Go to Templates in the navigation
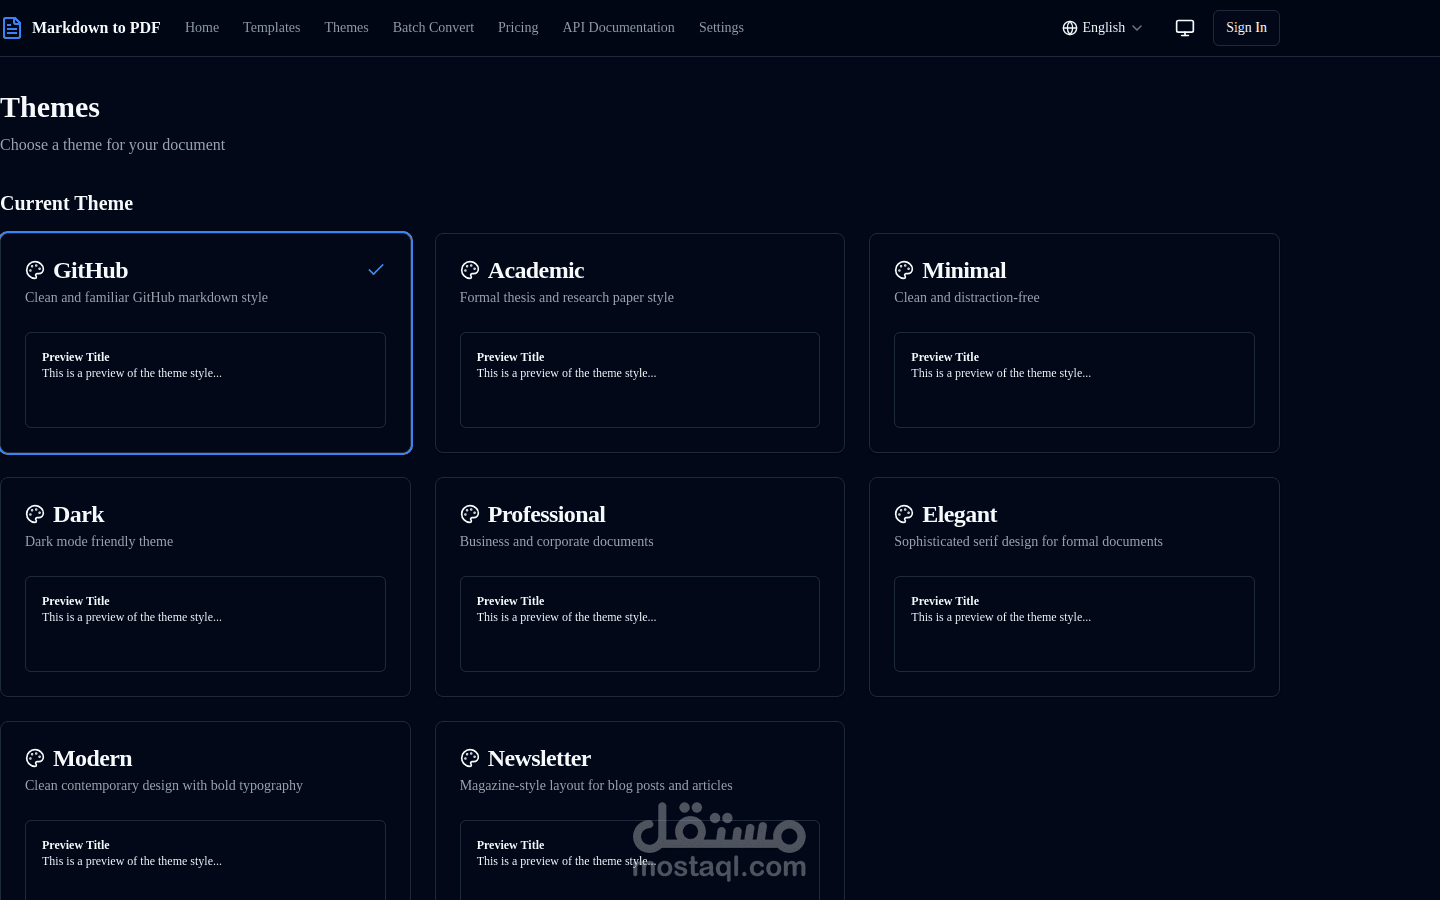This screenshot has width=1440, height=900. (271, 28)
